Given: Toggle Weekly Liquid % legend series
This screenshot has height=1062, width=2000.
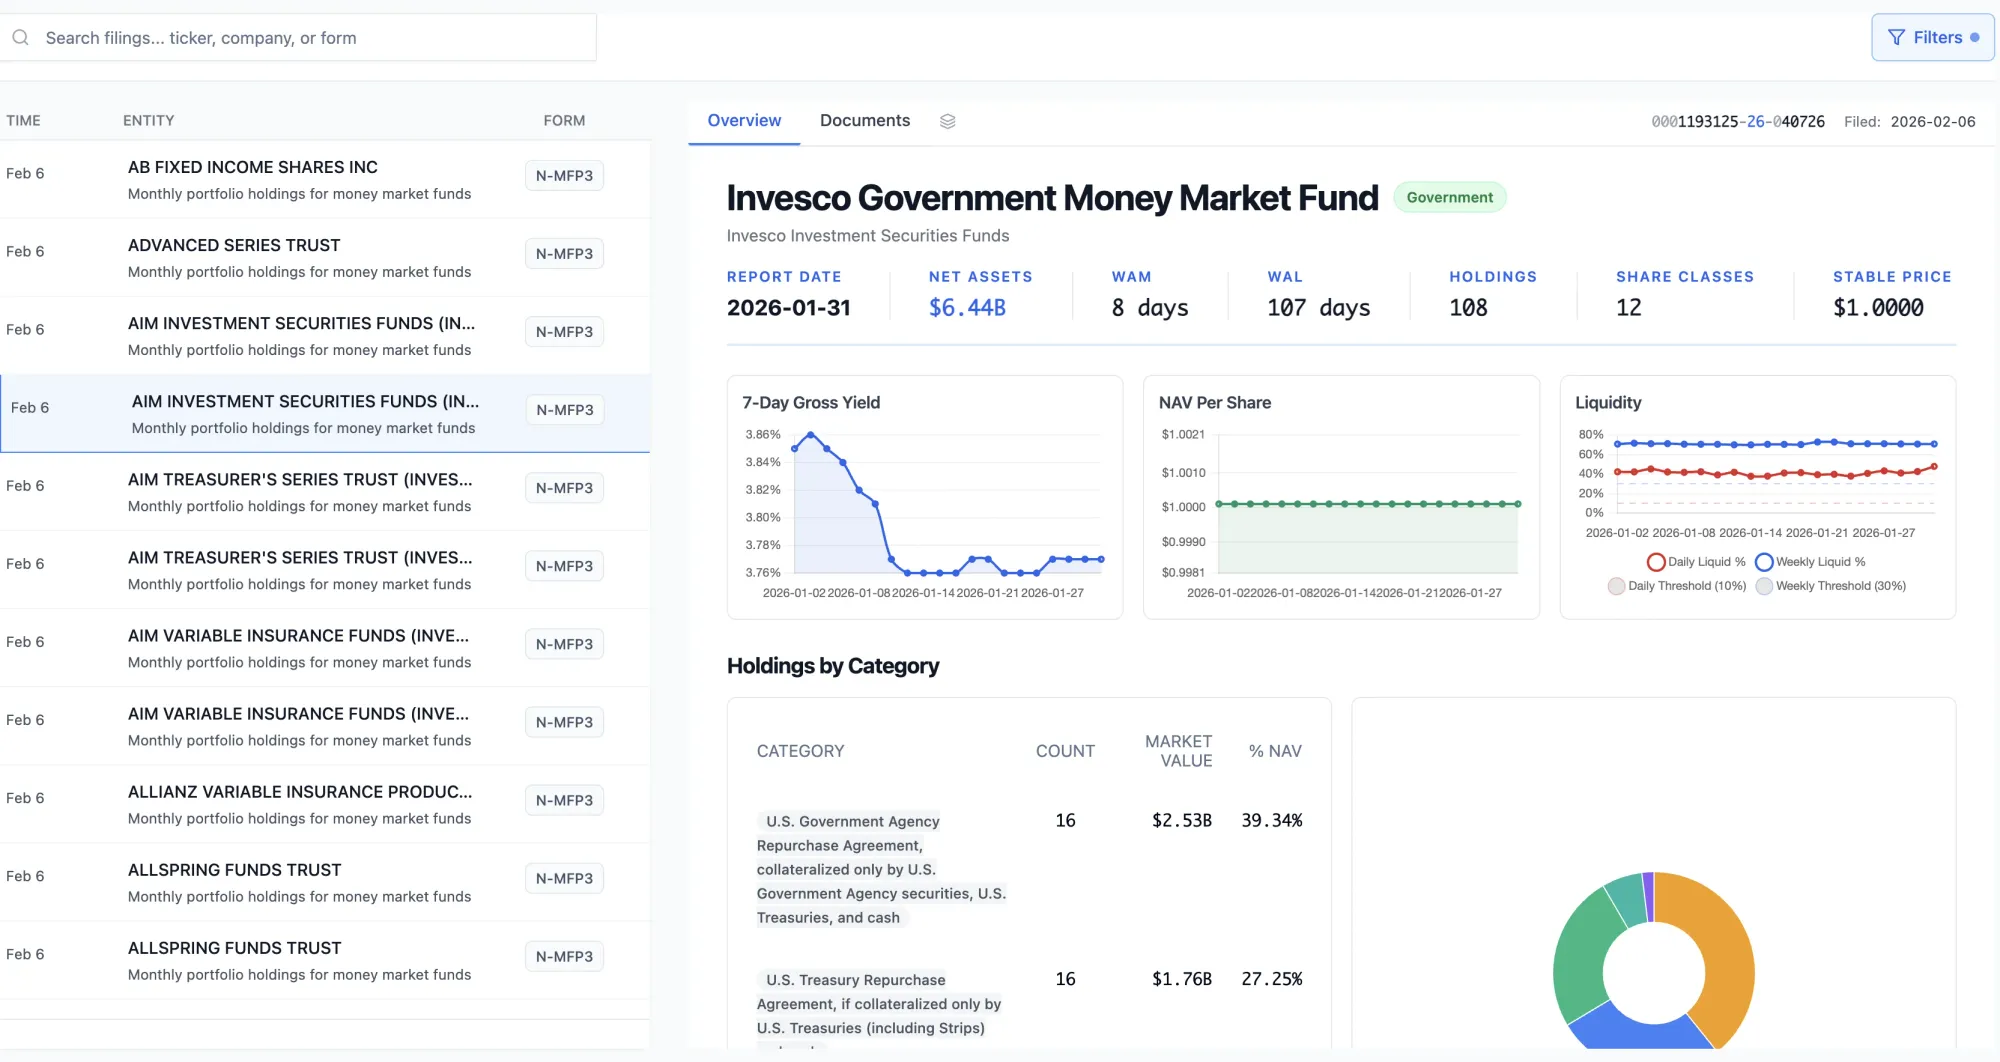Looking at the screenshot, I should (x=1810, y=562).
